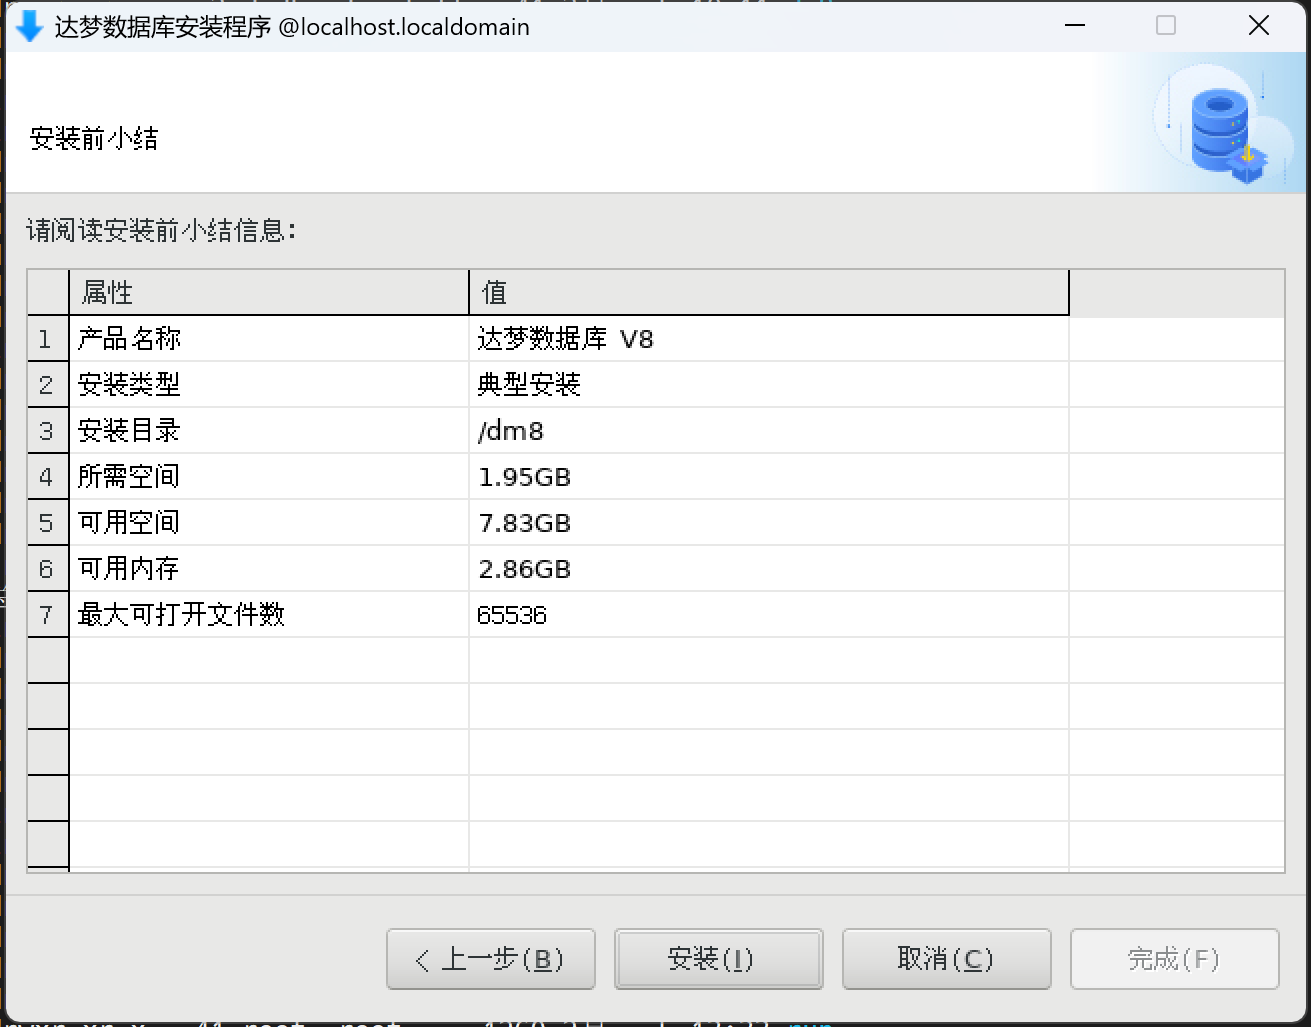This screenshot has height=1027, width=1311.
Task: Cancel setup with 取消(C) button
Action: click(947, 959)
